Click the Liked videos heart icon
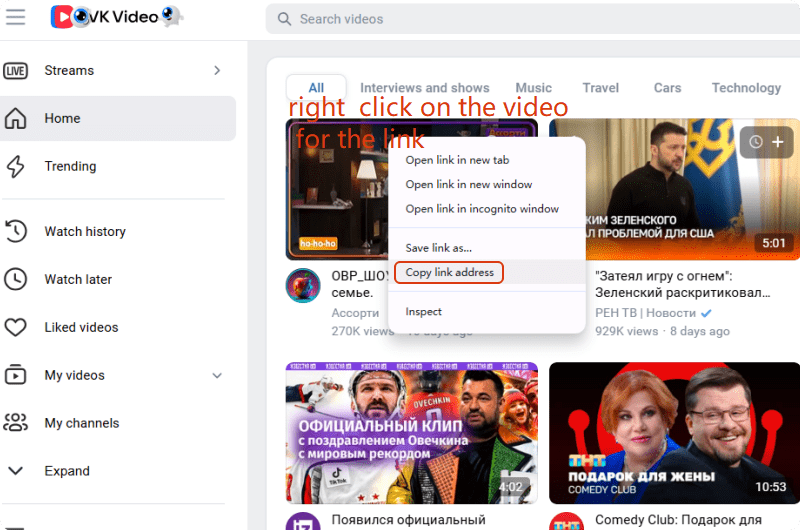Screen dimensions: 800x530 [16, 327]
